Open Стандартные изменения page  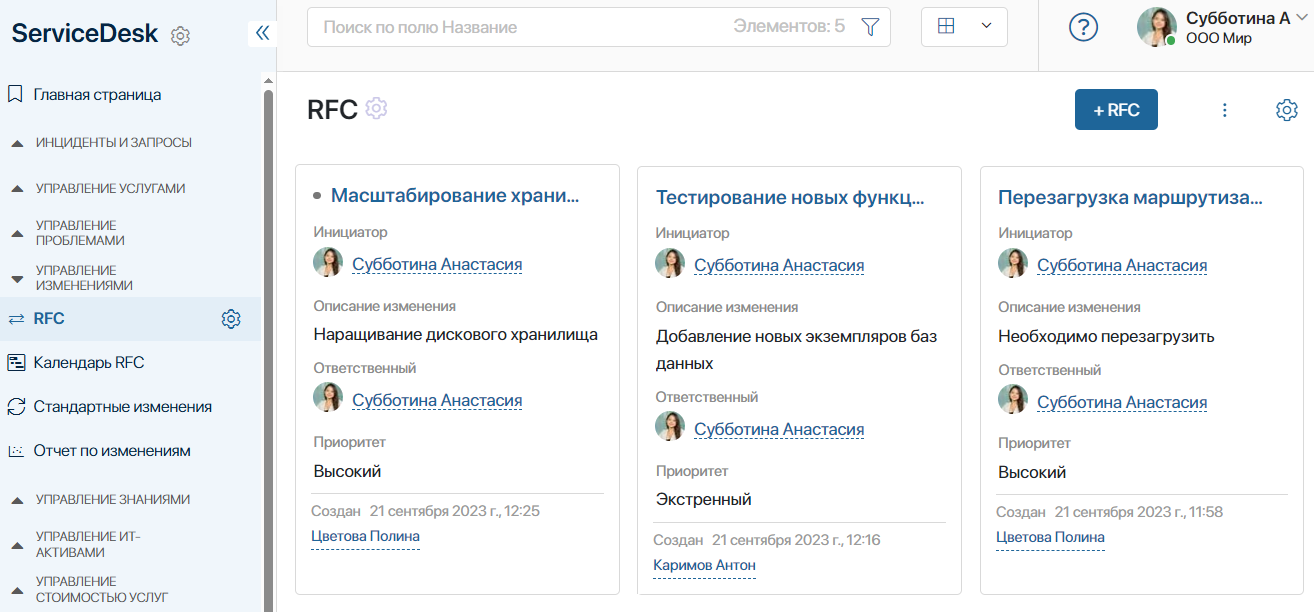[122, 407]
